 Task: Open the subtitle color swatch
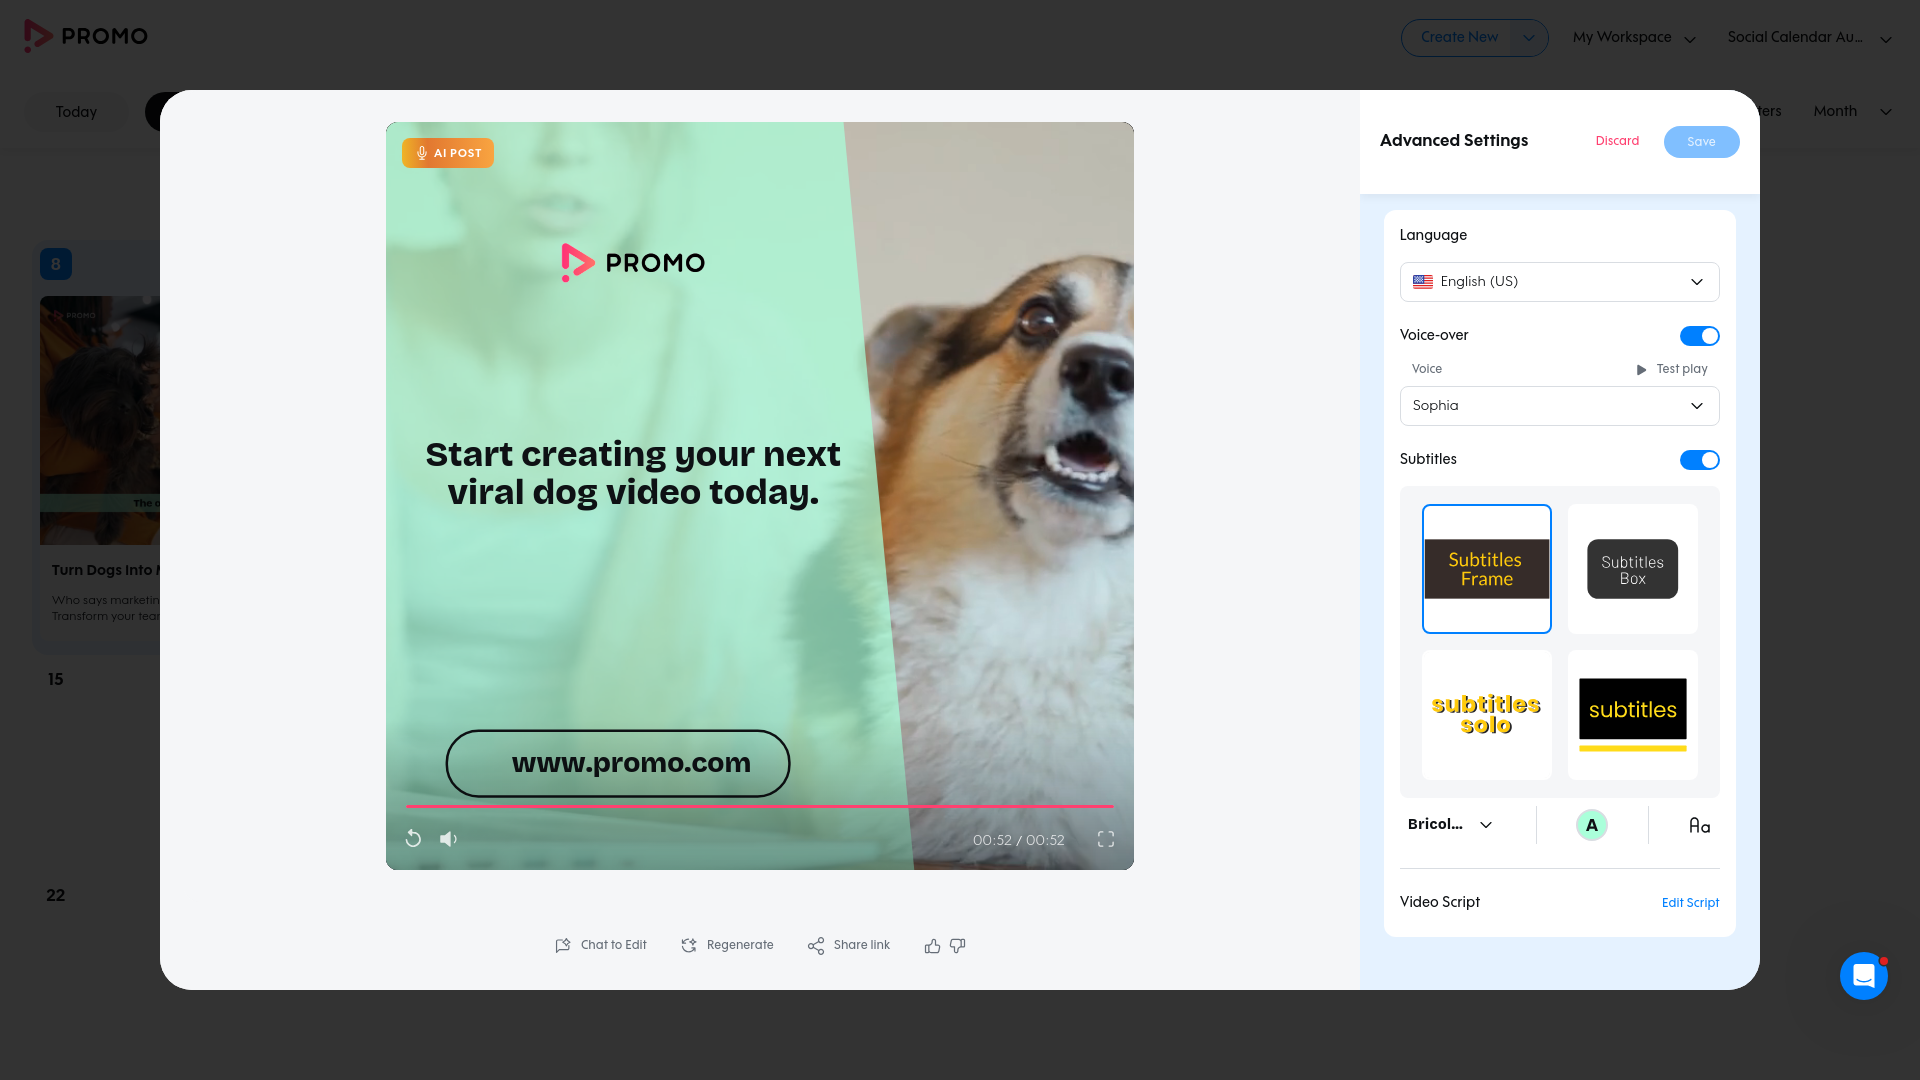click(1592, 825)
